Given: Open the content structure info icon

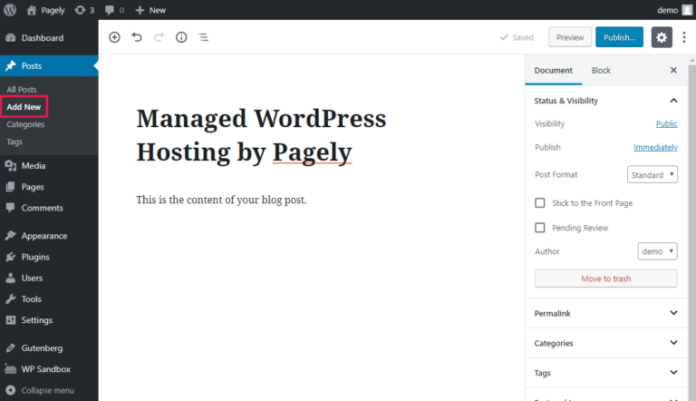Looking at the screenshot, I should pos(181,37).
